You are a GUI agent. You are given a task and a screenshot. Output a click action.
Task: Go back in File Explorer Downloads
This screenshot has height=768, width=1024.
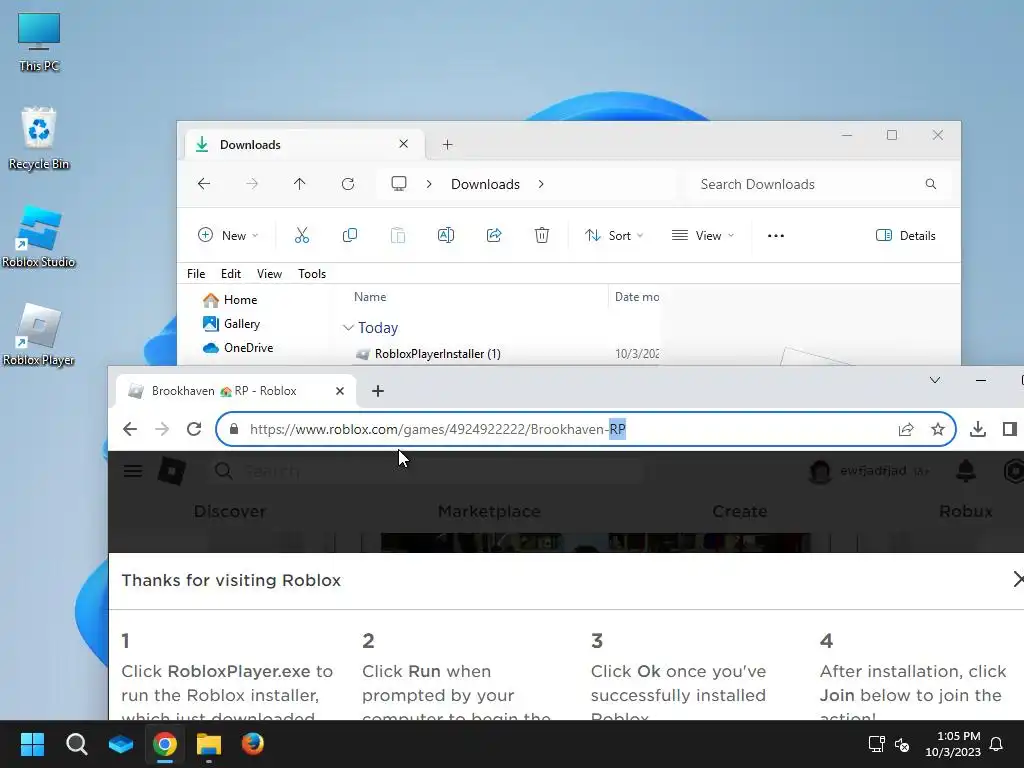point(204,184)
